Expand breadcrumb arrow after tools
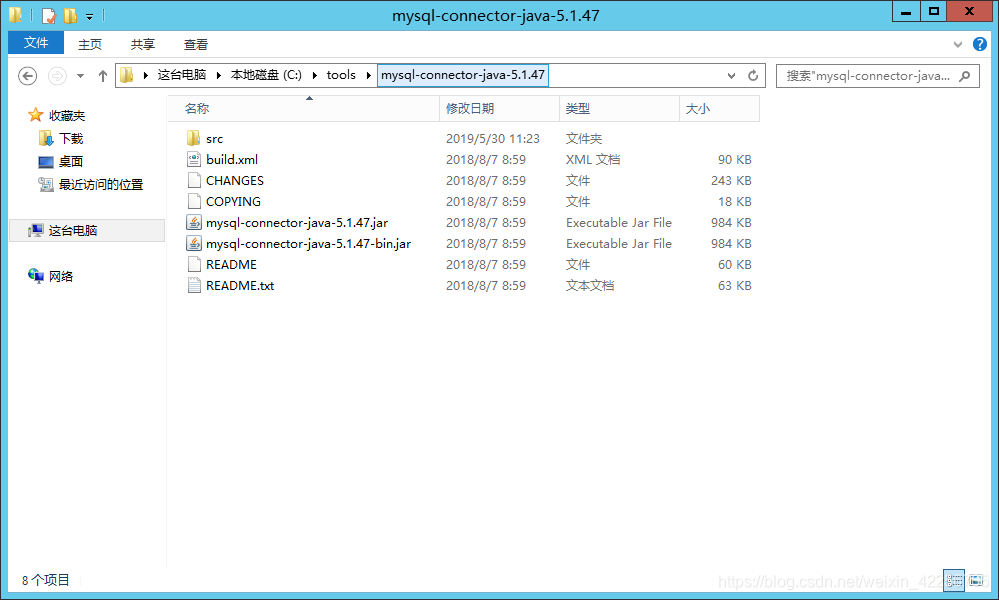The image size is (999, 600). pyautogui.click(x=368, y=75)
